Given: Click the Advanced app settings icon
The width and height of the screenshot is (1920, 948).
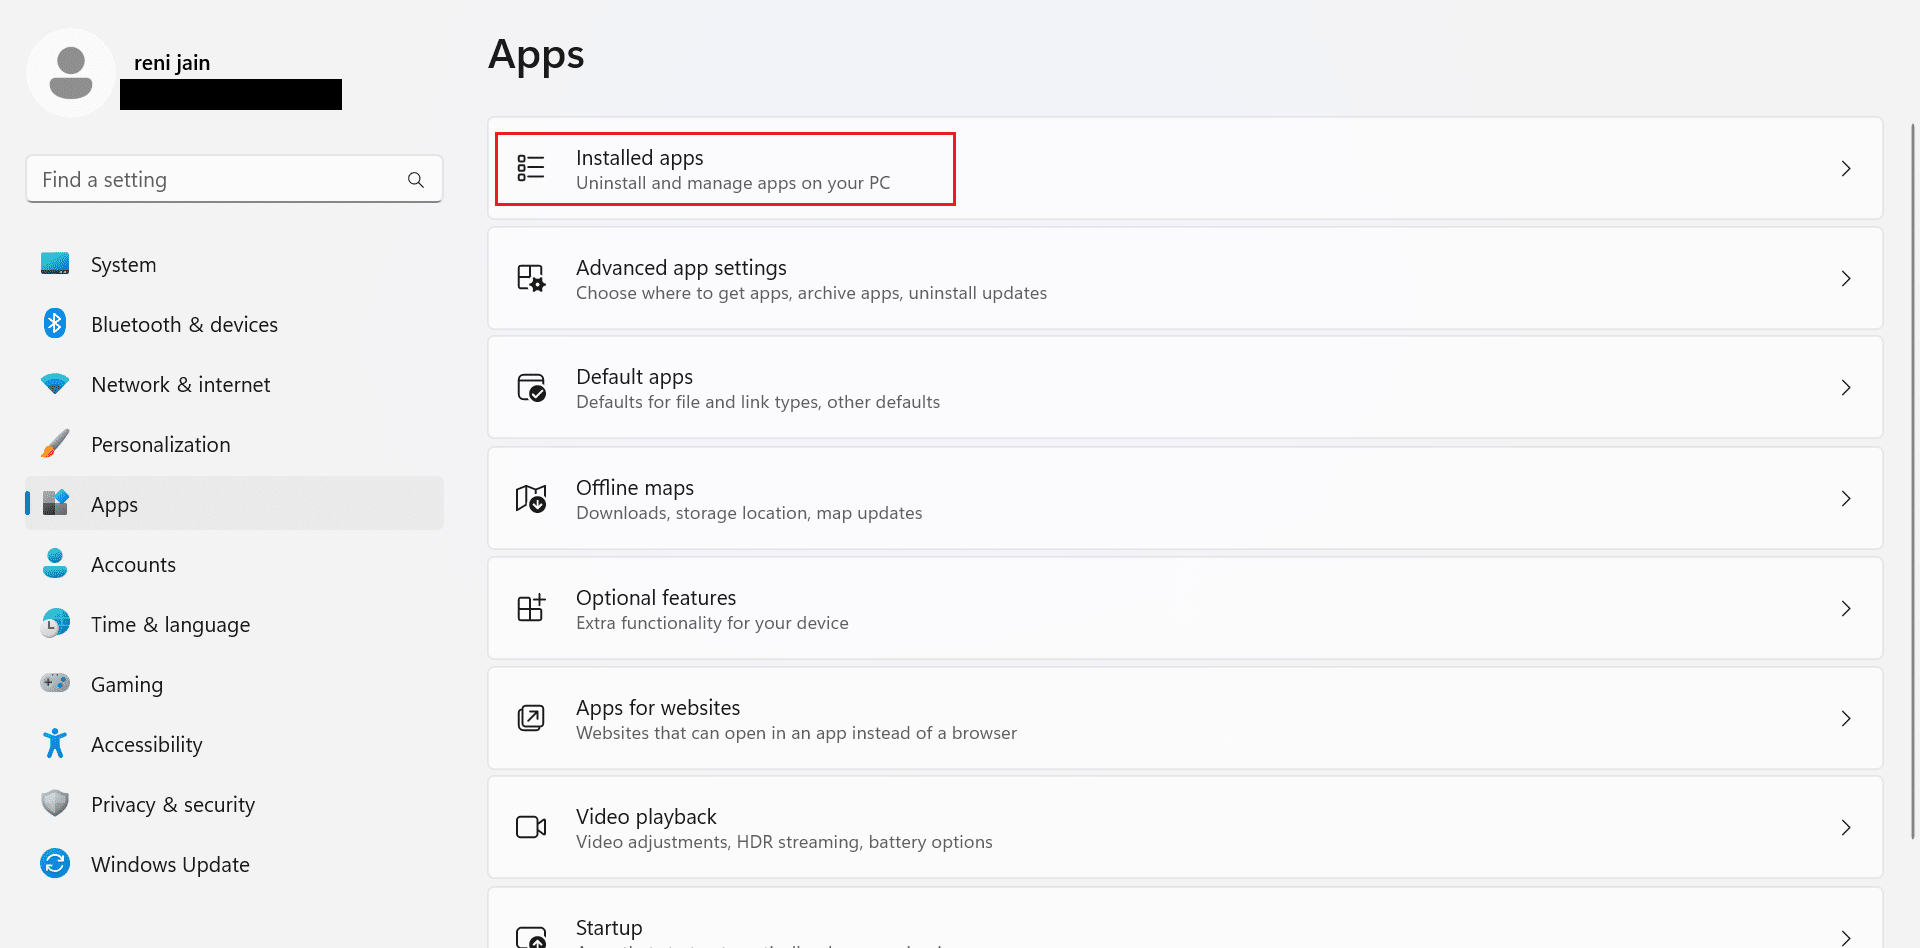Looking at the screenshot, I should pyautogui.click(x=531, y=278).
